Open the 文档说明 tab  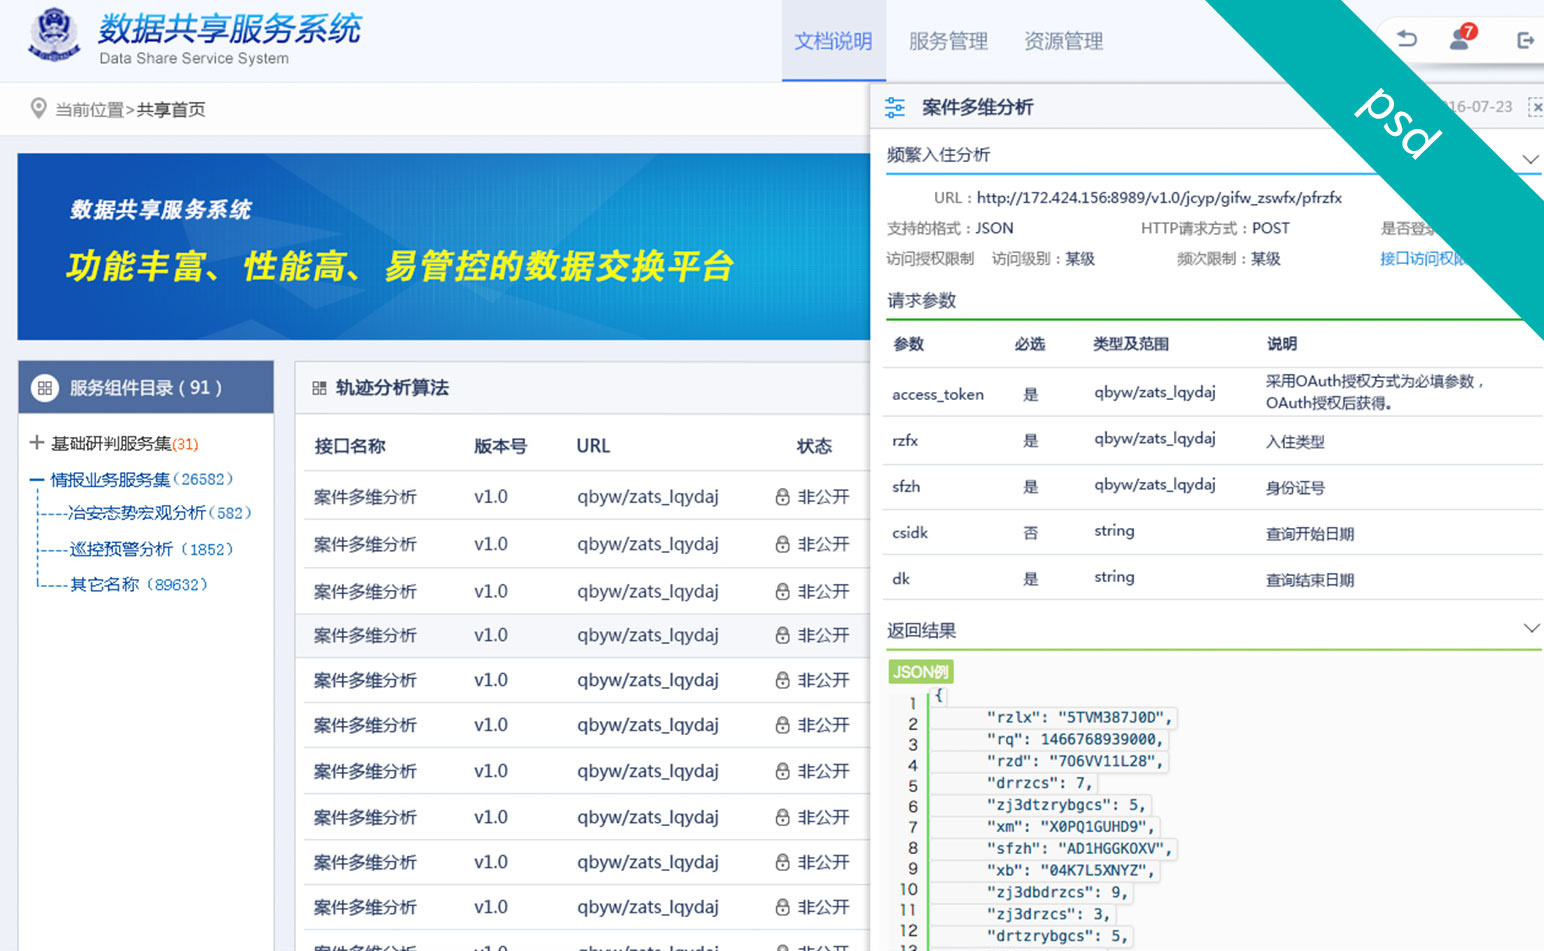tap(833, 42)
